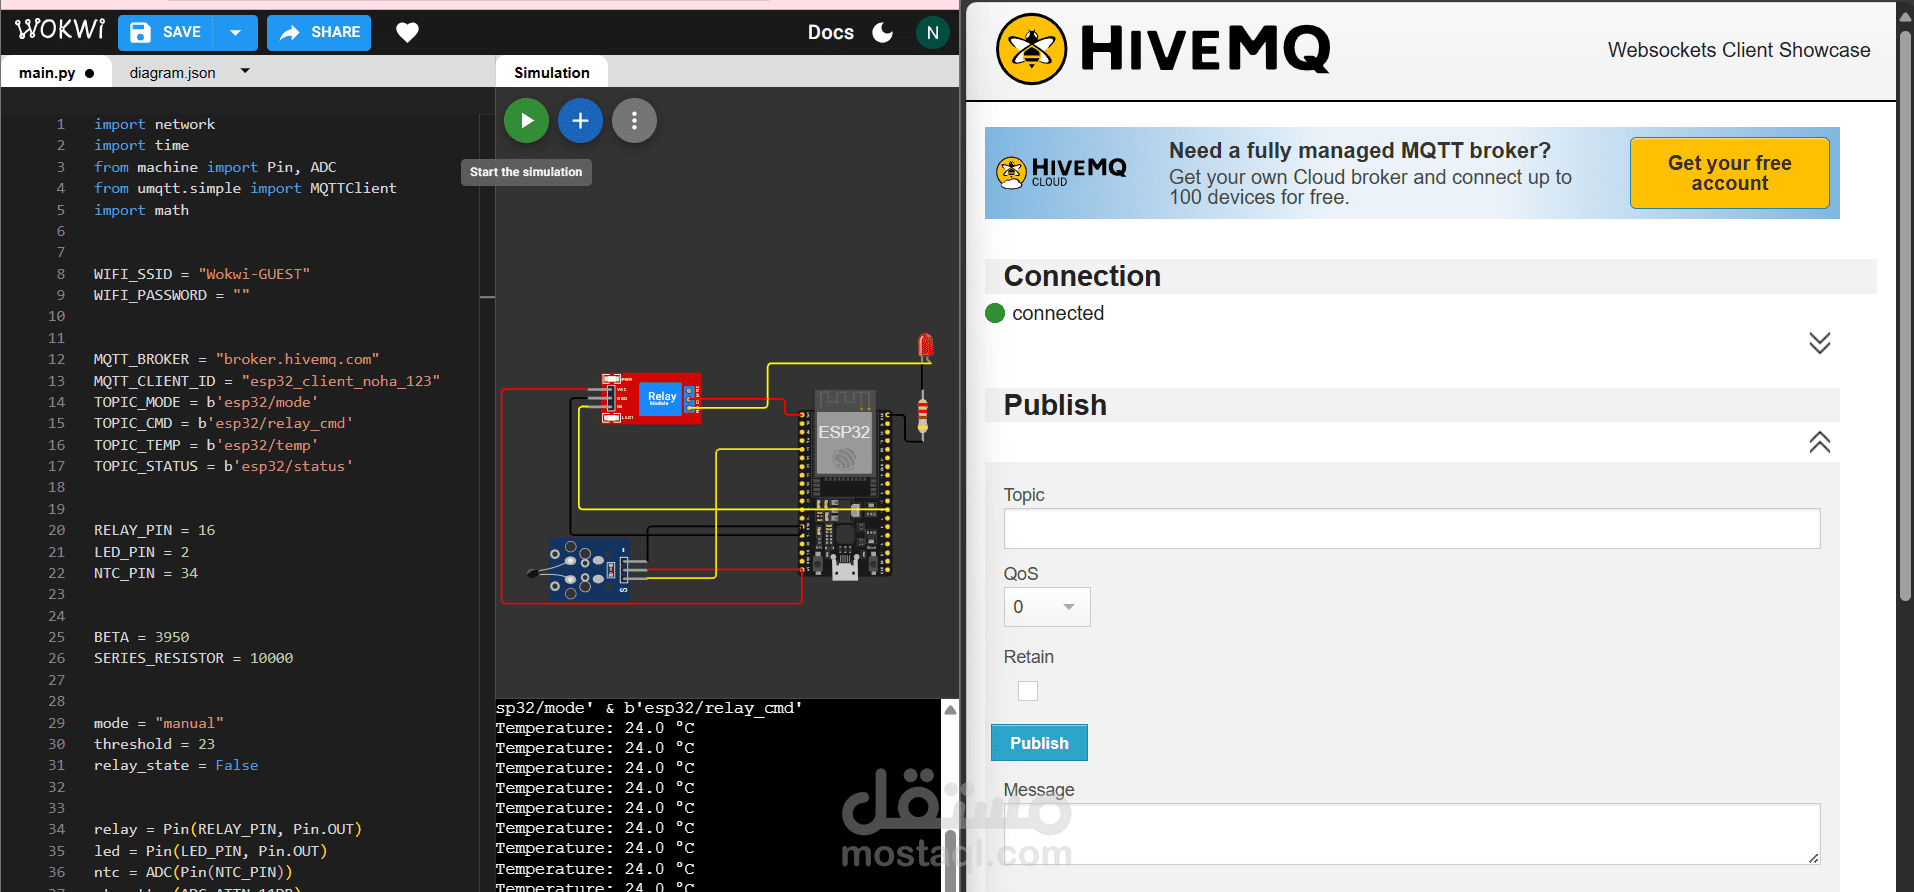Image resolution: width=1914 pixels, height=892 pixels.
Task: Open the Save options dropdown arrow
Action: pyautogui.click(x=236, y=32)
